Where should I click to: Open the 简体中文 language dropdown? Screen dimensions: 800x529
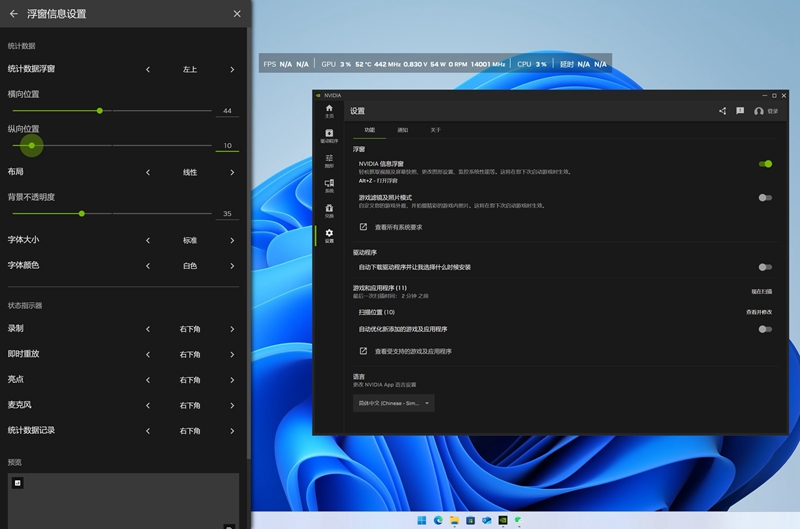[393, 403]
